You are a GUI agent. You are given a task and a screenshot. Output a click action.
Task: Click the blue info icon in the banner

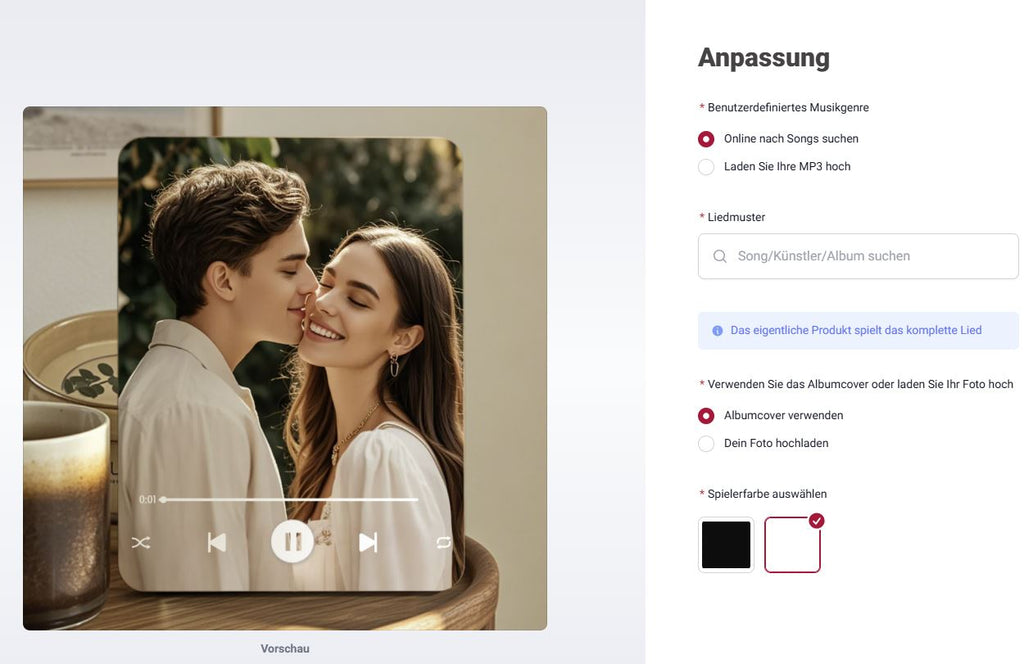pos(717,331)
